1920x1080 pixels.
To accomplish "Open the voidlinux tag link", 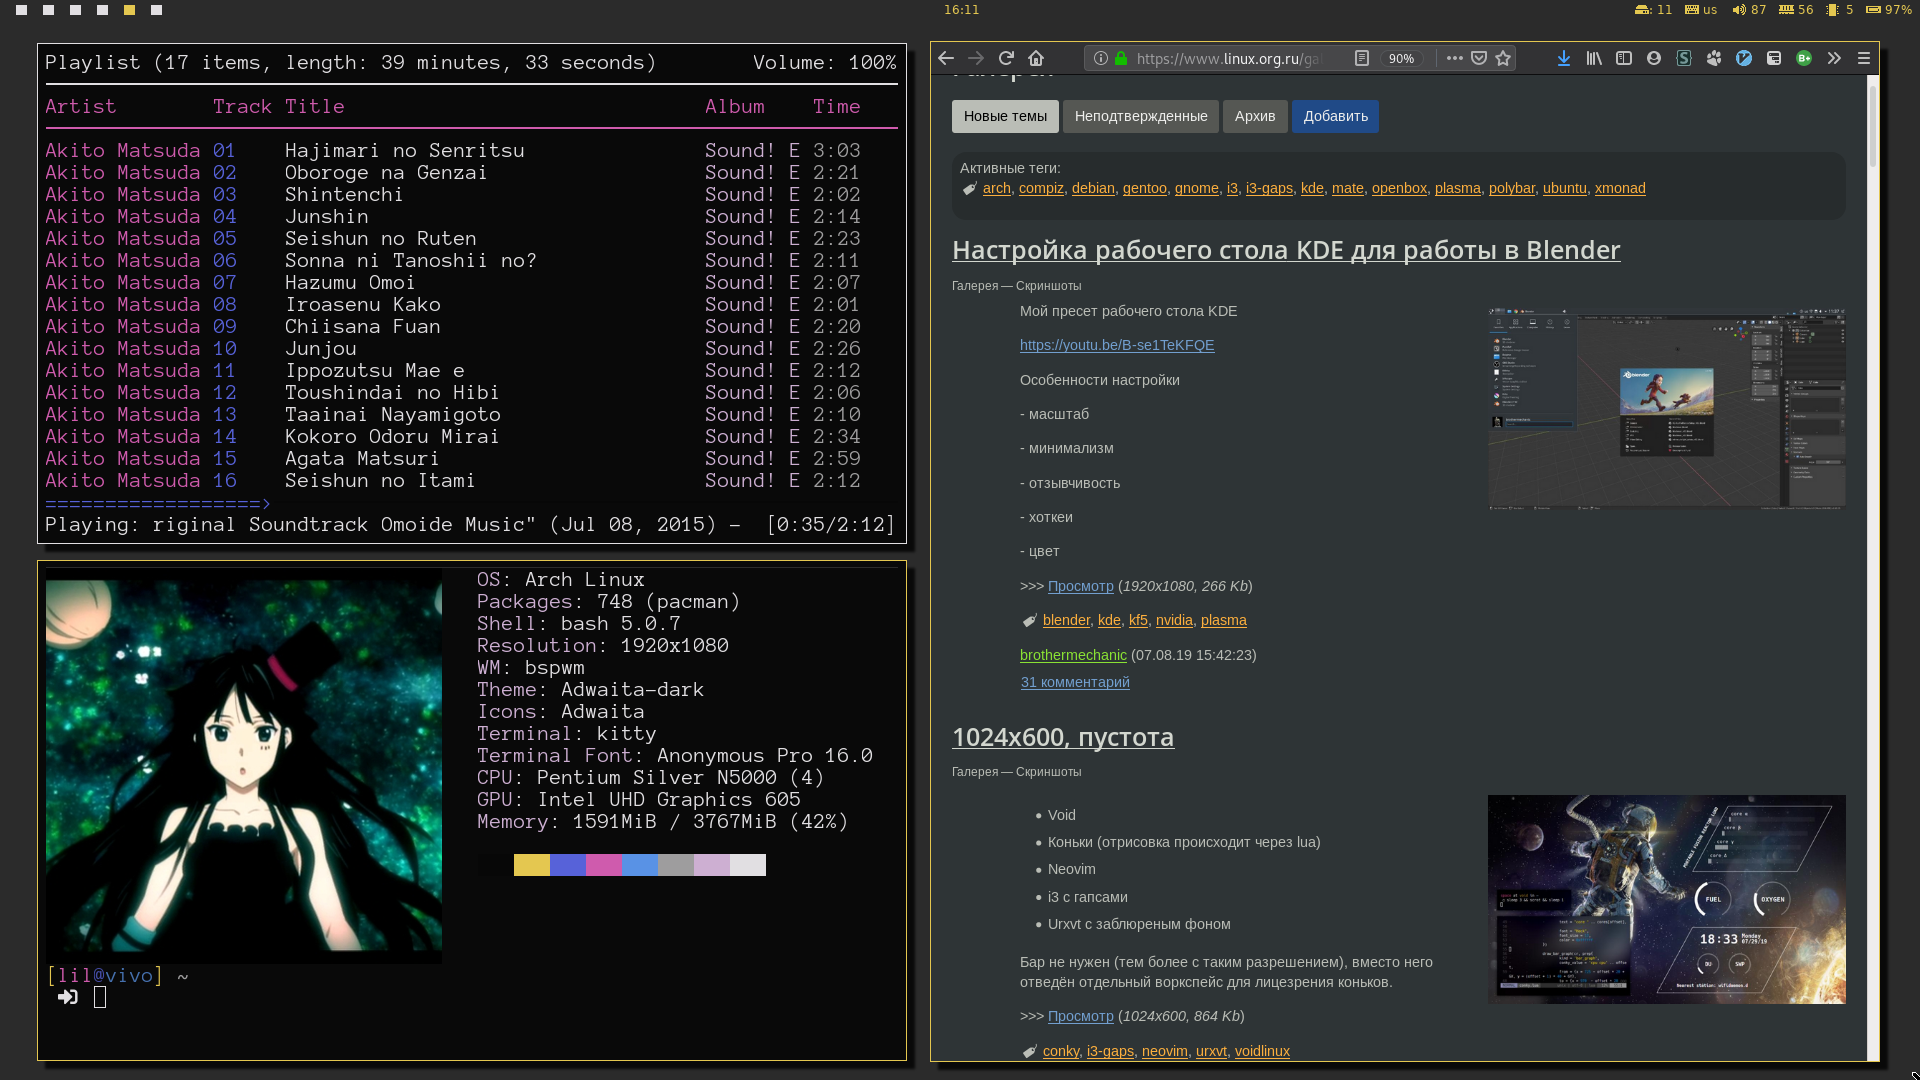I will click(x=1262, y=1051).
